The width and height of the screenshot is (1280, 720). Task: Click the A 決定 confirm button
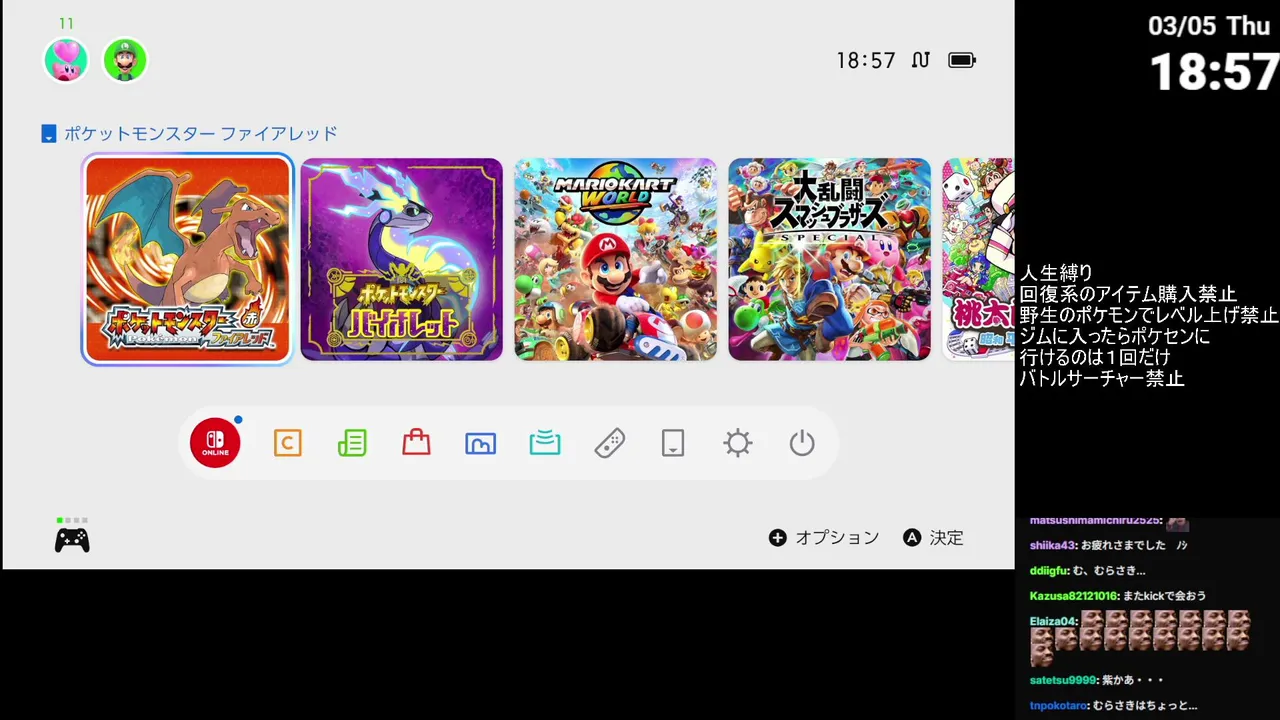tap(933, 538)
